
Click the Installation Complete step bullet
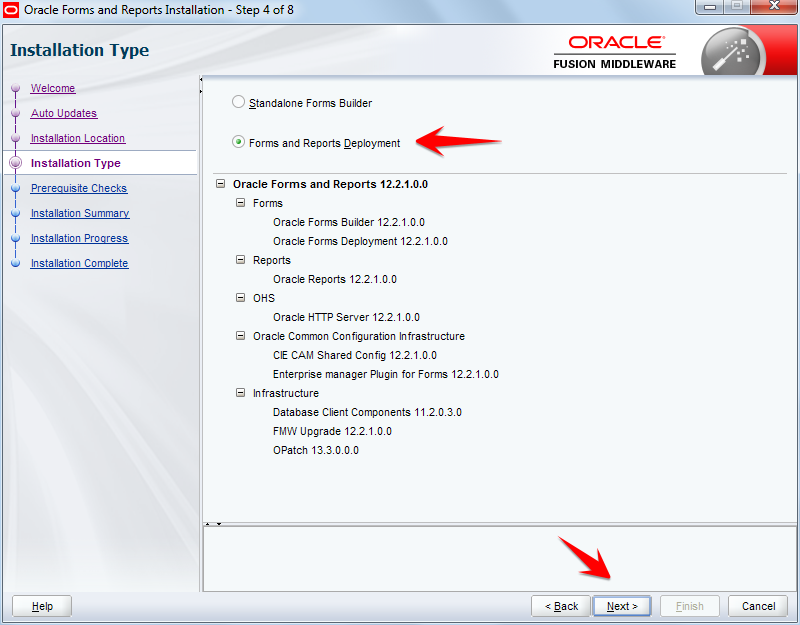click(x=16, y=263)
